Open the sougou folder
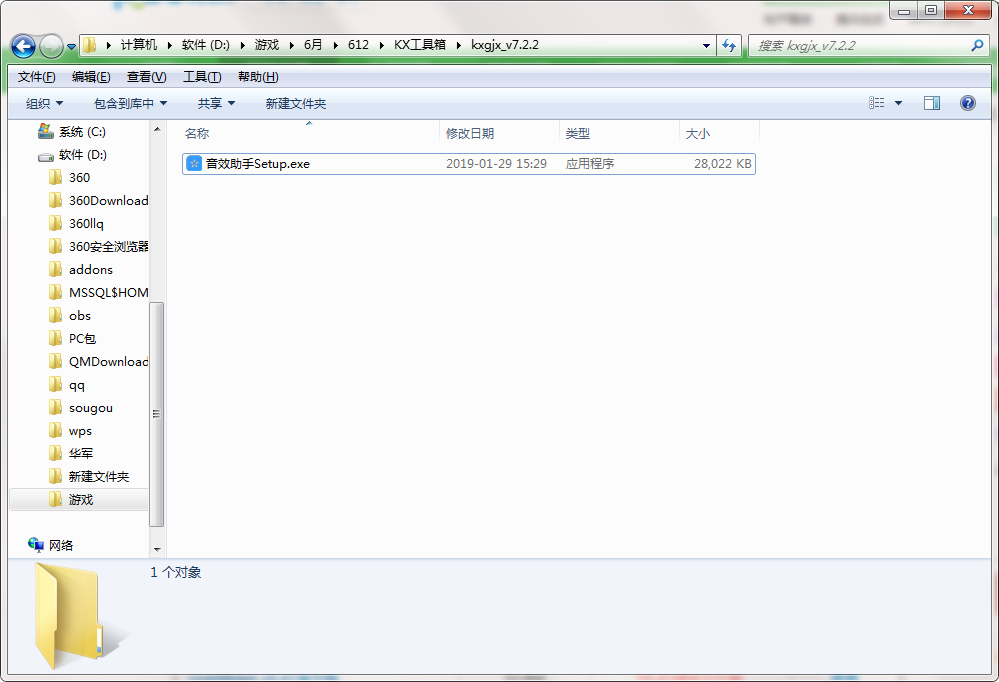 click(x=90, y=408)
